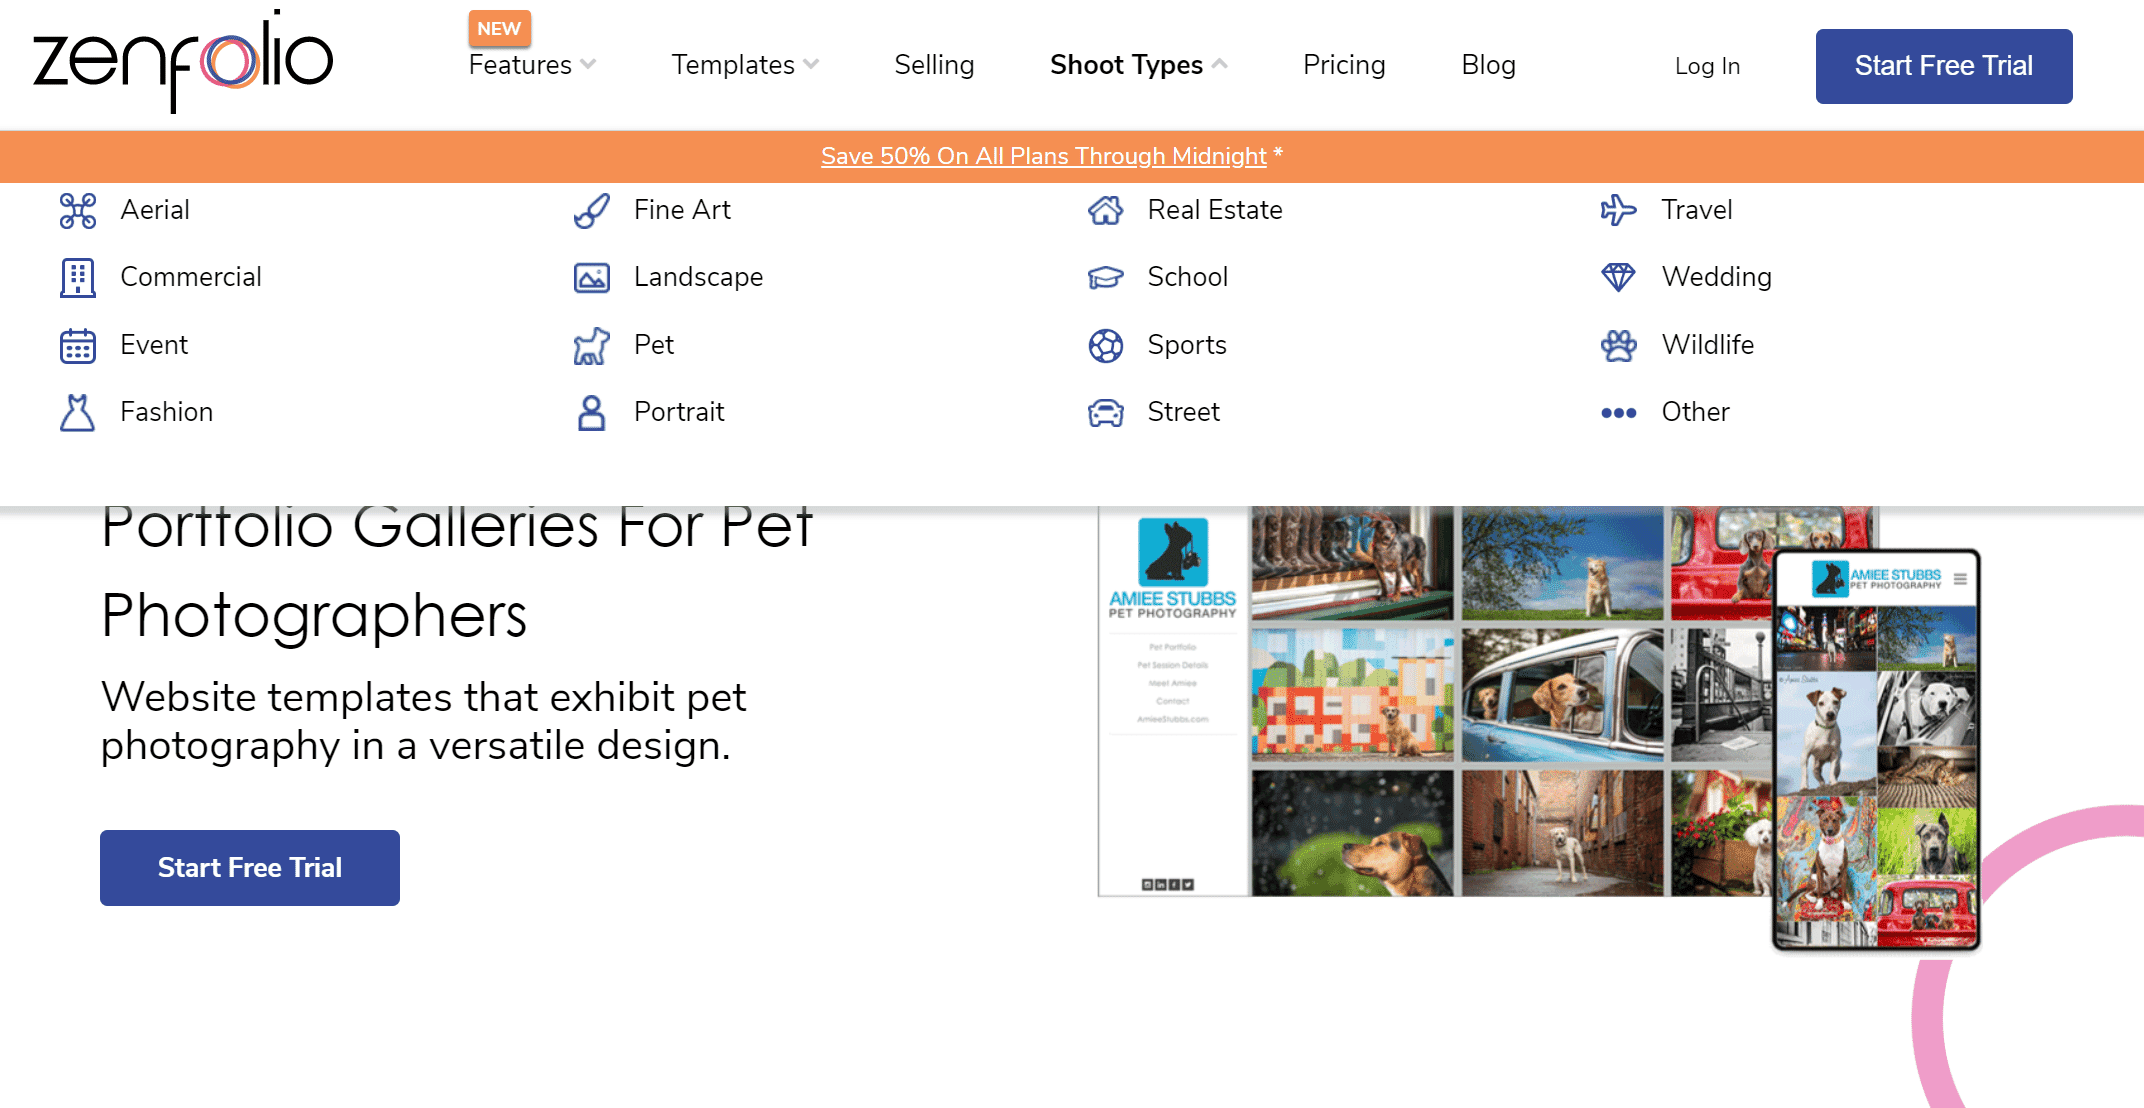The width and height of the screenshot is (2144, 1108).
Task: Open Save 50% On All Plans promo link
Action: (x=1044, y=156)
